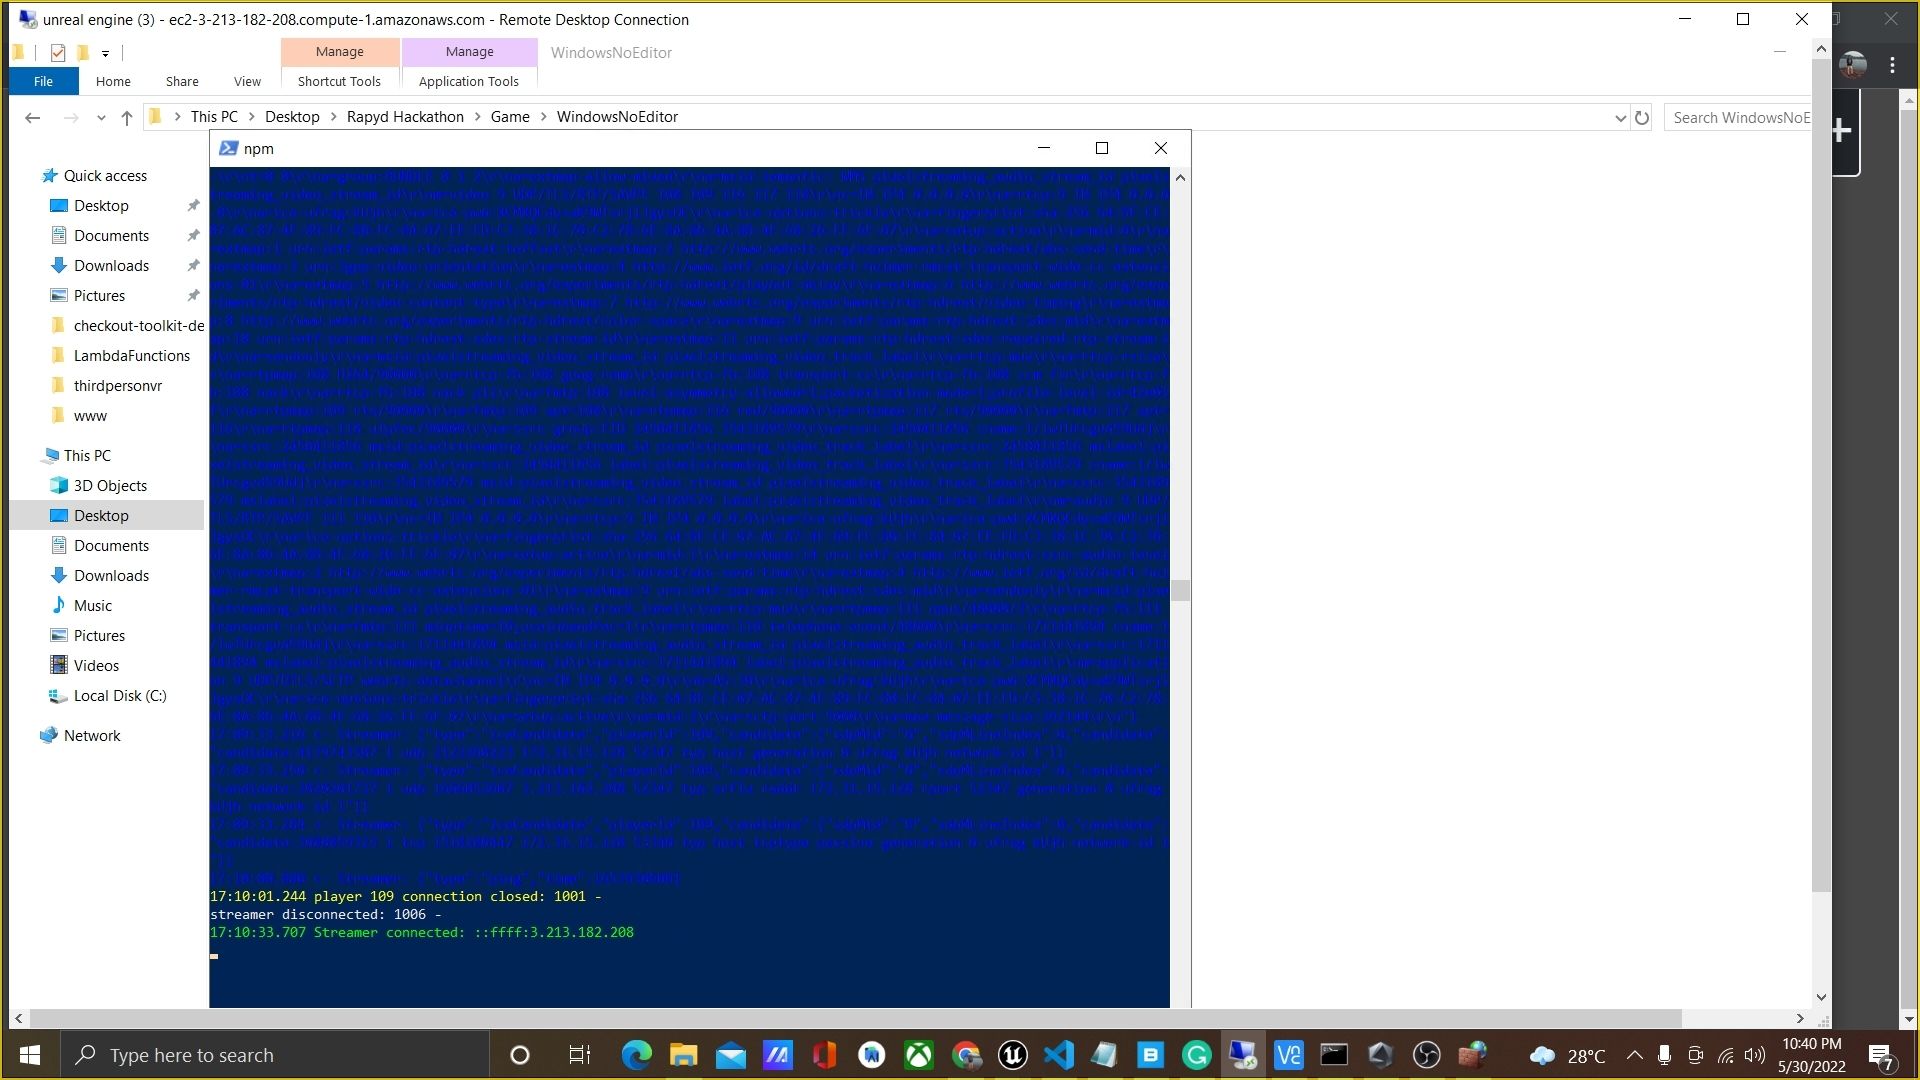Screen dimensions: 1920x1080
Task: Toggle the quick access properties checkbox icon
Action: [x=58, y=53]
